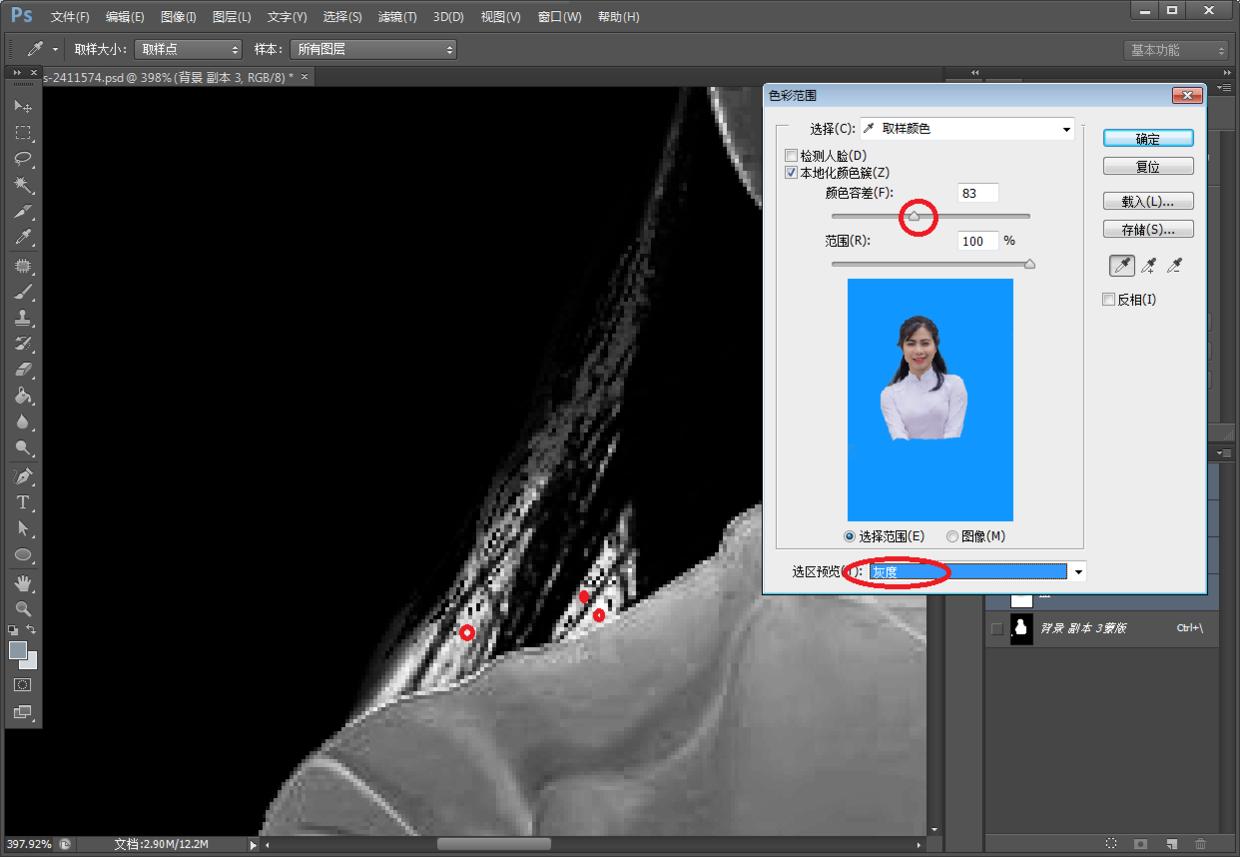This screenshot has height=857, width=1240.
Task: Select the Eraser tool
Action: coord(23,370)
